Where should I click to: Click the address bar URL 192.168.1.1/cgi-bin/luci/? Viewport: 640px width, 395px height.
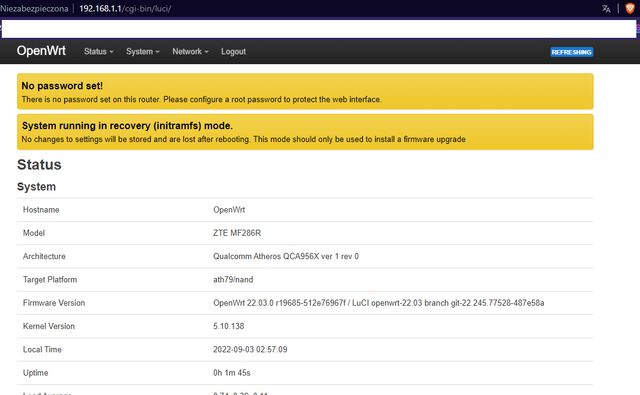click(125, 9)
